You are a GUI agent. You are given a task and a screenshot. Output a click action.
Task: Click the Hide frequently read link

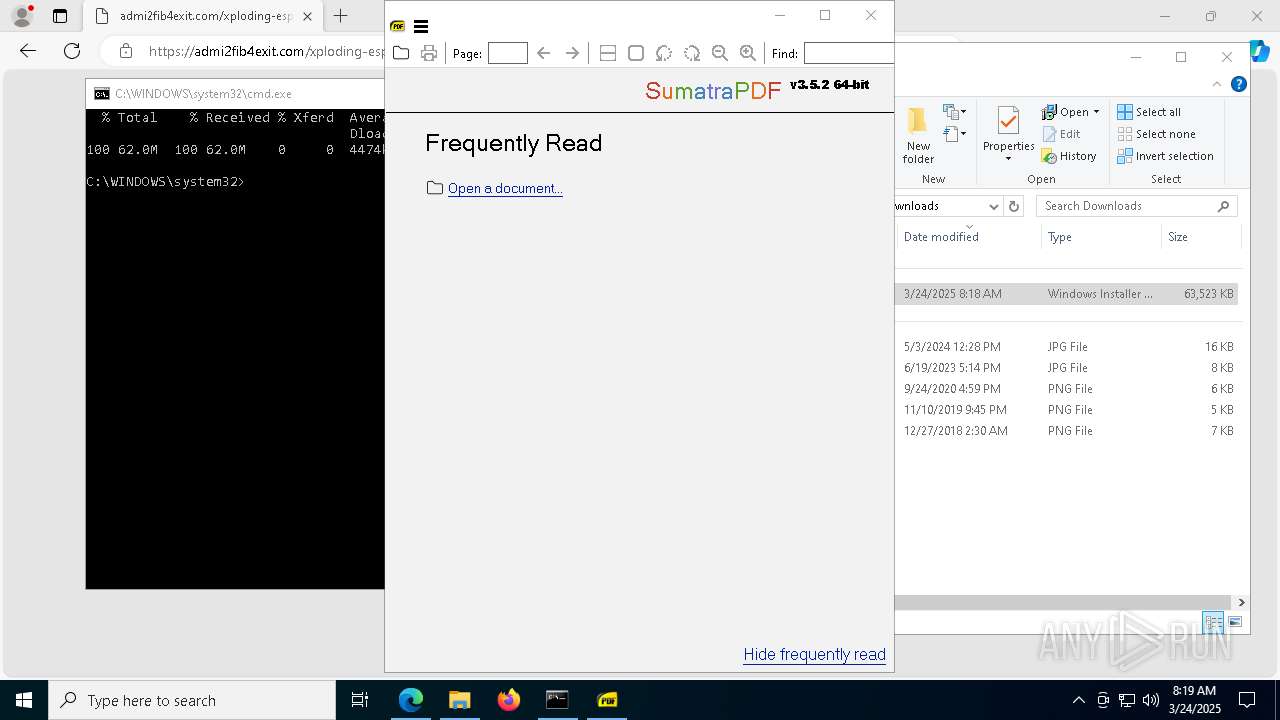click(815, 654)
